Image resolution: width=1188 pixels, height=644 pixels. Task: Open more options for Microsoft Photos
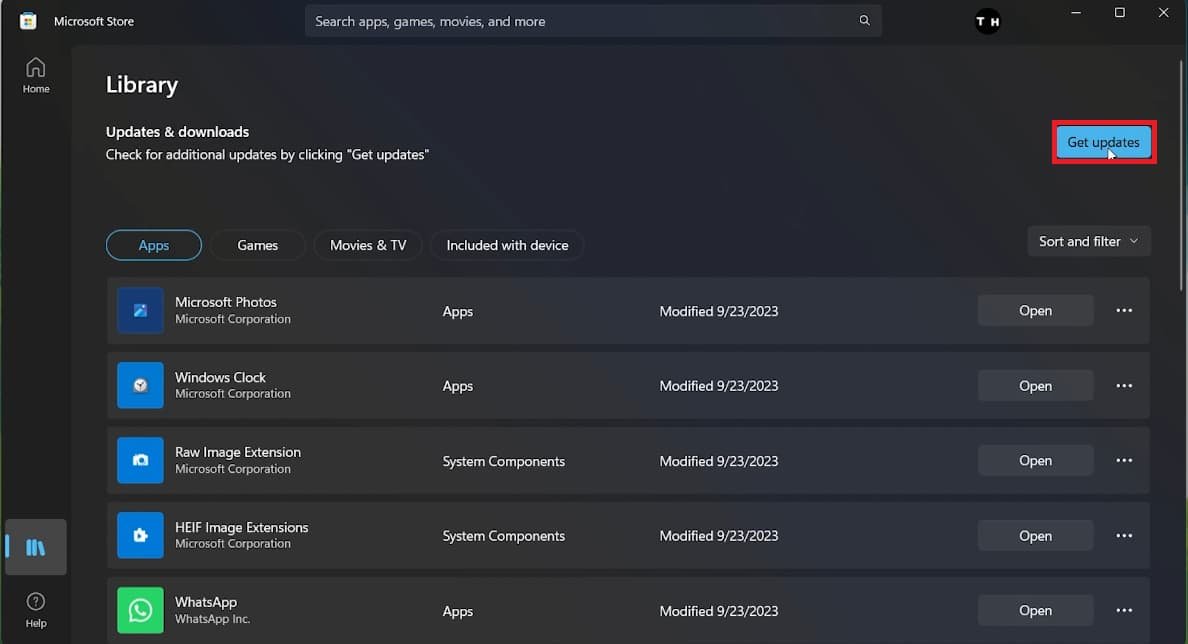(x=1124, y=311)
